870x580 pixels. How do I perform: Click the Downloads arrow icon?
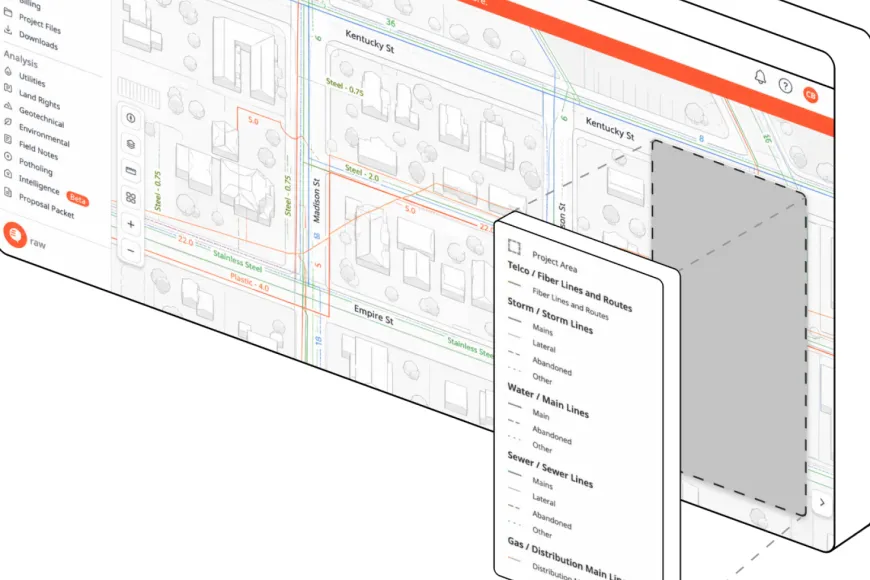point(8,29)
